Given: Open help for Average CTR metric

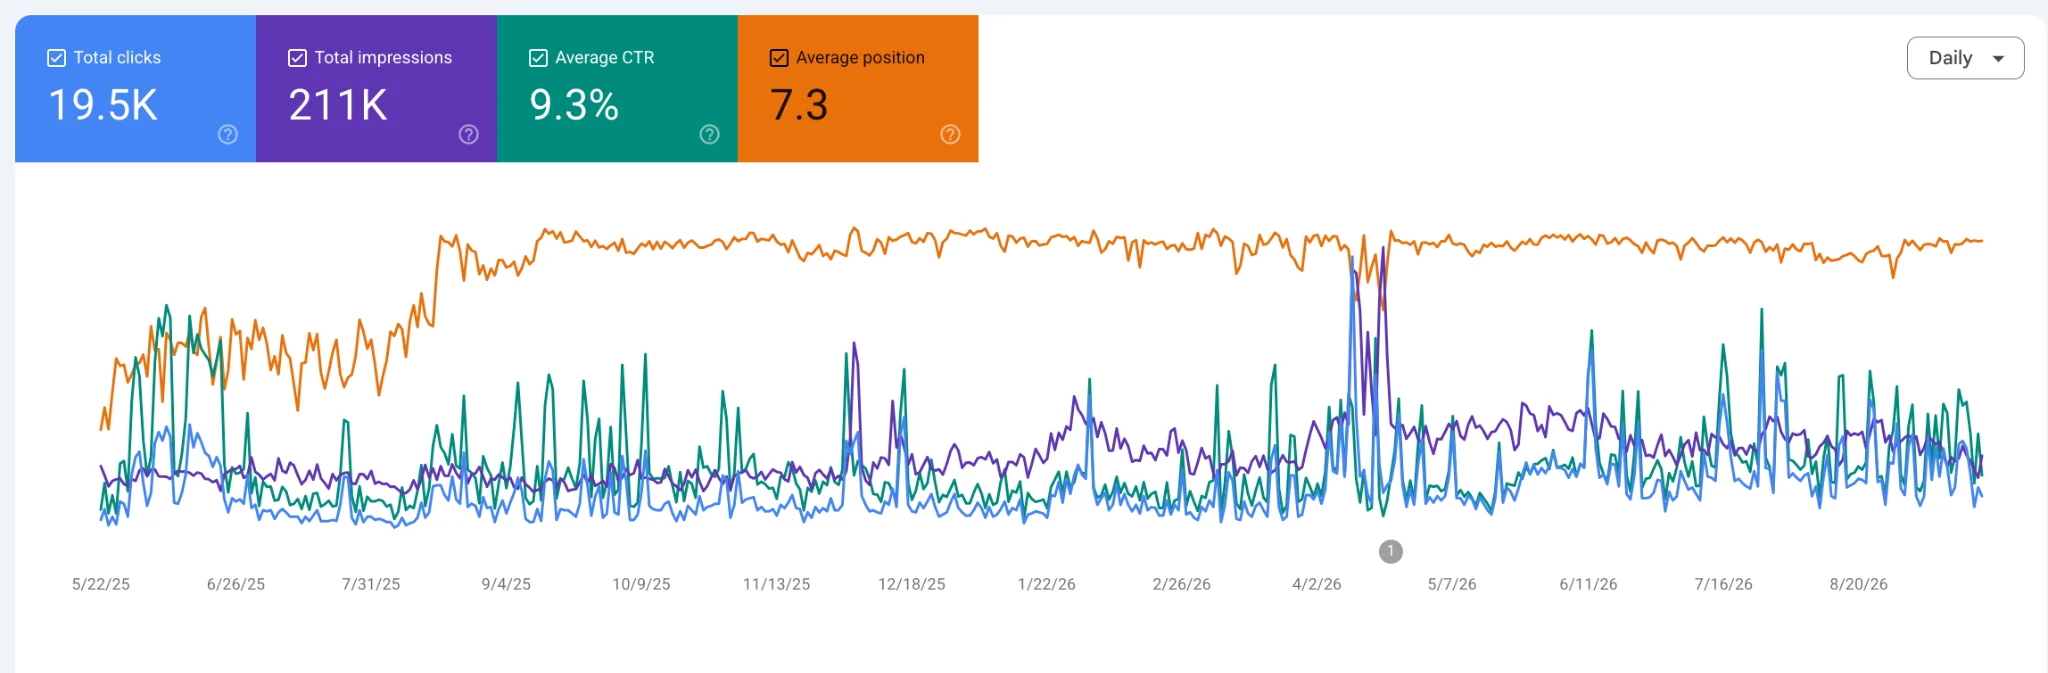Looking at the screenshot, I should coord(709,134).
